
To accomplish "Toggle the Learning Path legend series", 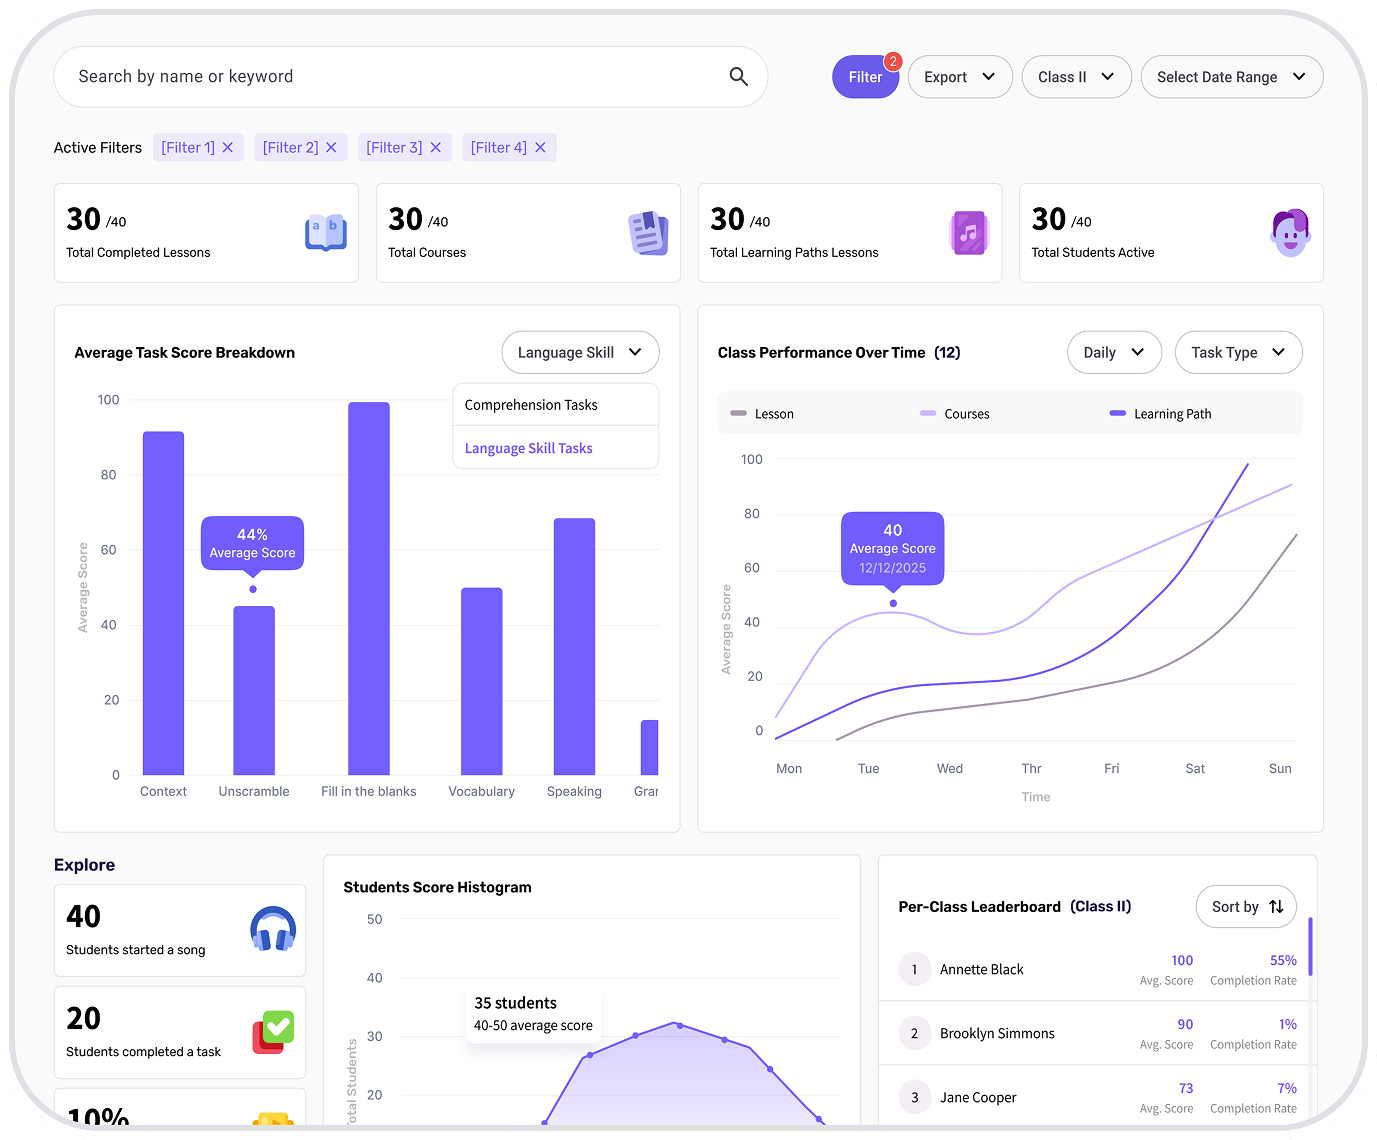I will [1161, 414].
